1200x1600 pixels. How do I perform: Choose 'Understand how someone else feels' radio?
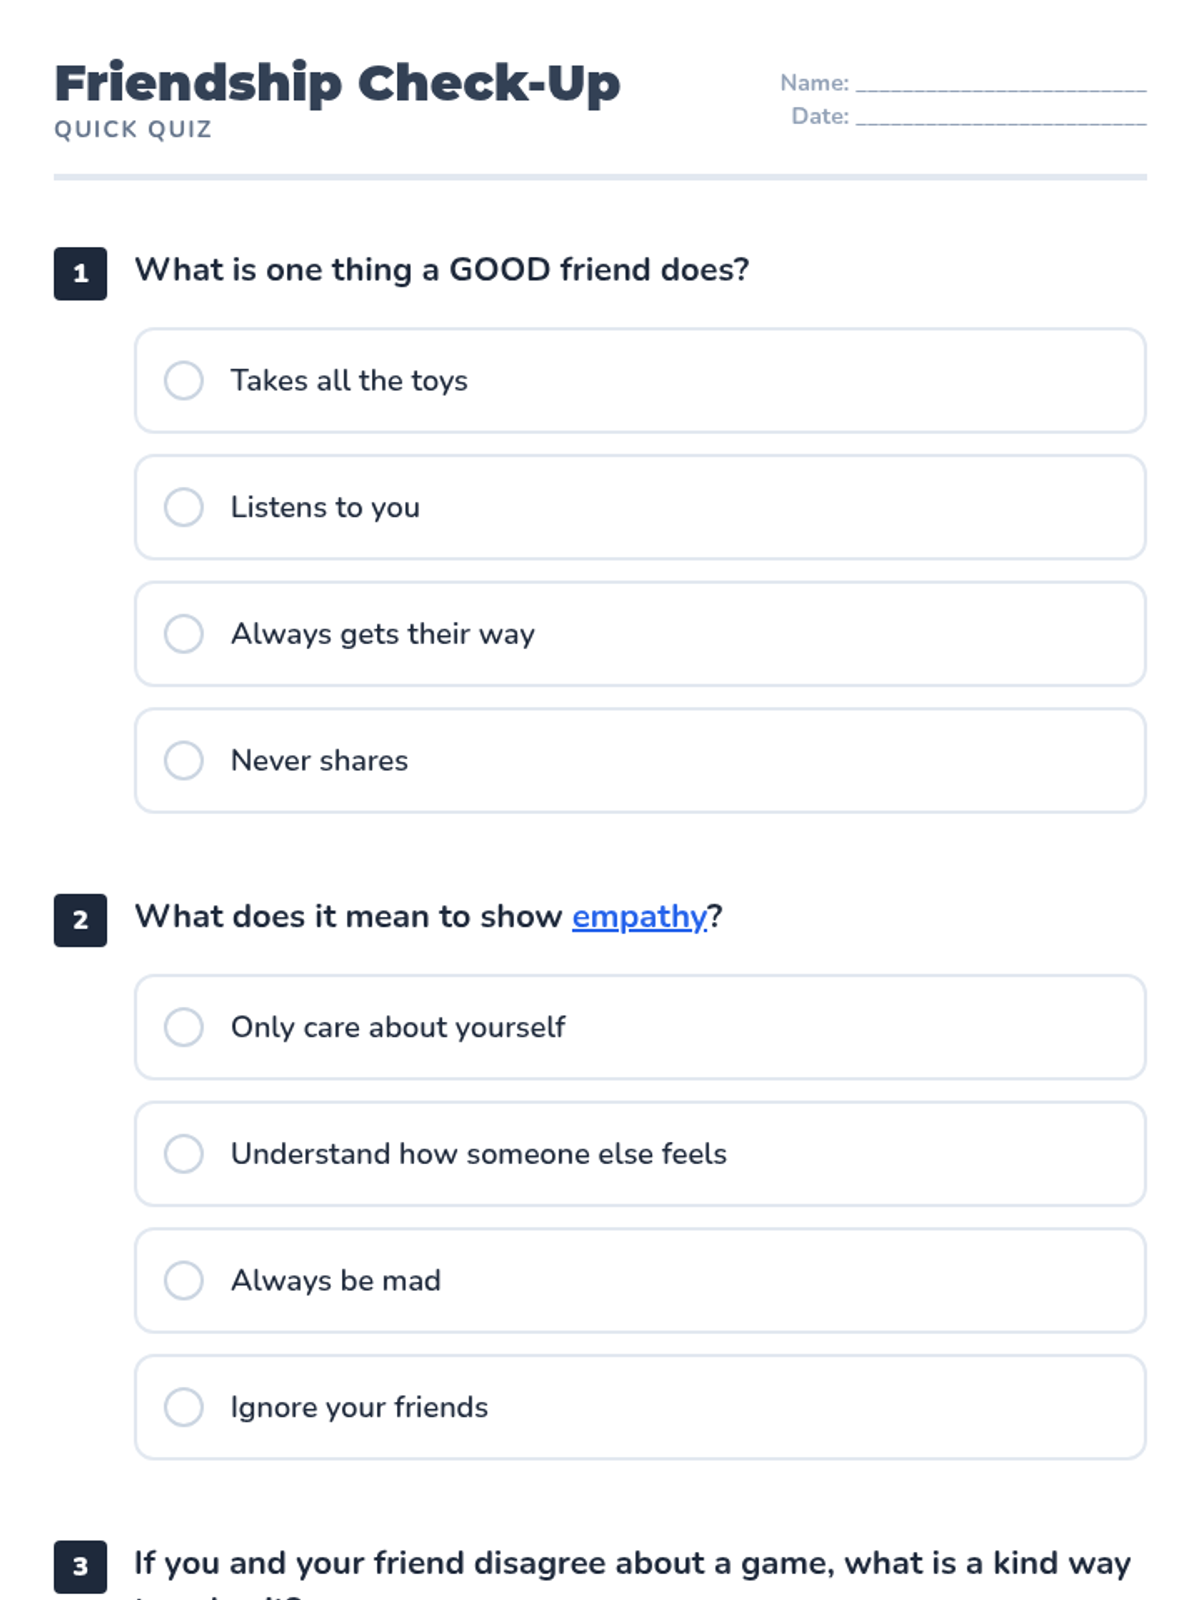(x=184, y=1154)
